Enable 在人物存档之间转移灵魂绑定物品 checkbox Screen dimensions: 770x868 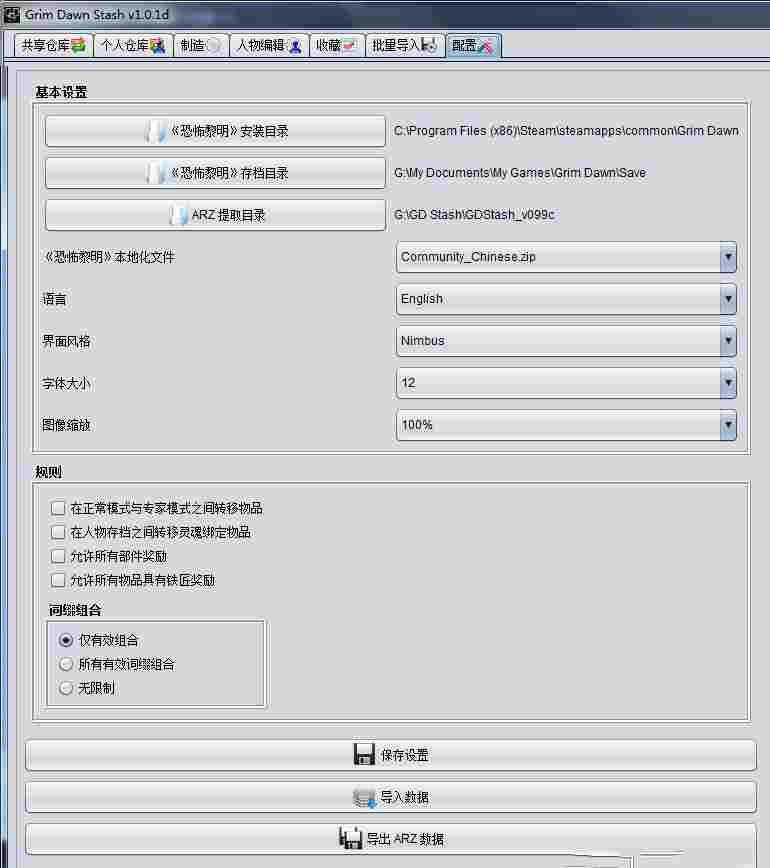pyautogui.click(x=58, y=532)
